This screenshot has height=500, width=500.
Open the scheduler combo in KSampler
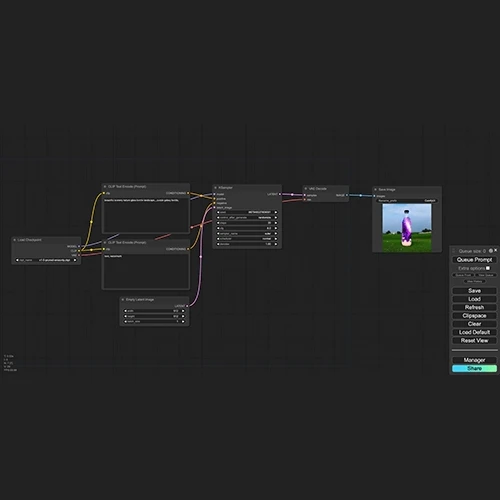coord(247,239)
